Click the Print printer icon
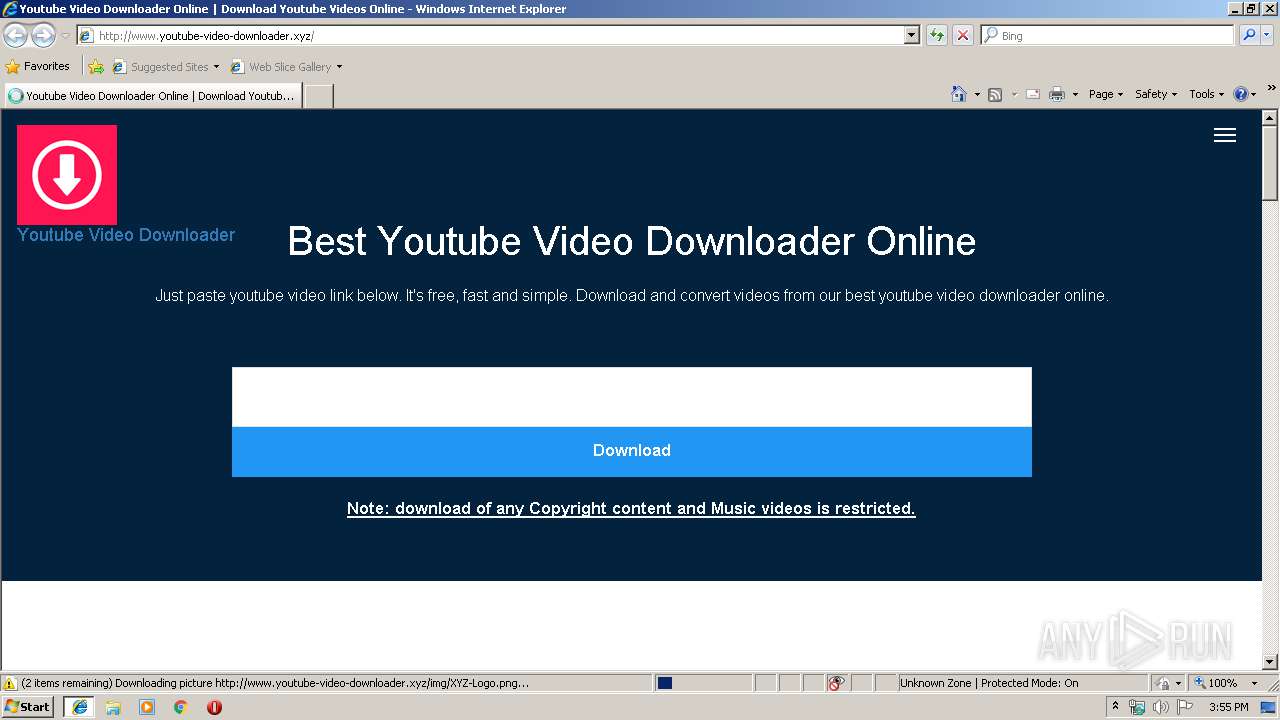This screenshot has height=720, width=1280. pos(1057,94)
